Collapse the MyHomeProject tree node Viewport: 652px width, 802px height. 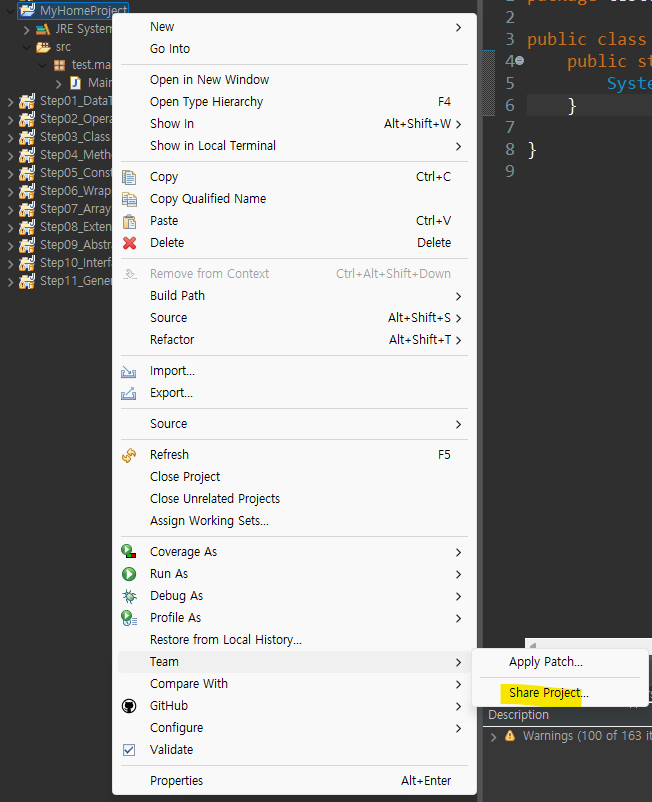[10, 10]
